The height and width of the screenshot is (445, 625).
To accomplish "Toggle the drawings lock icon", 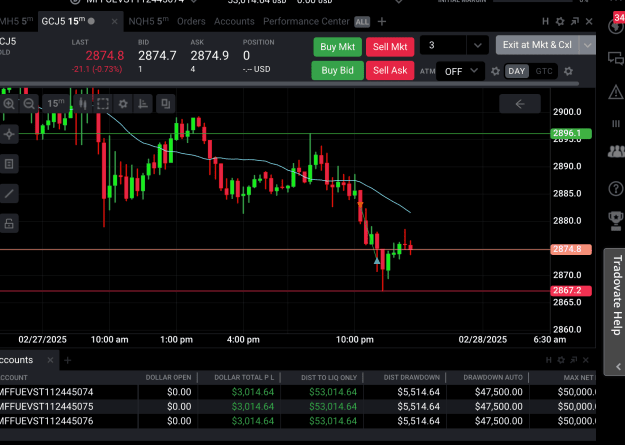I will [x=9, y=224].
